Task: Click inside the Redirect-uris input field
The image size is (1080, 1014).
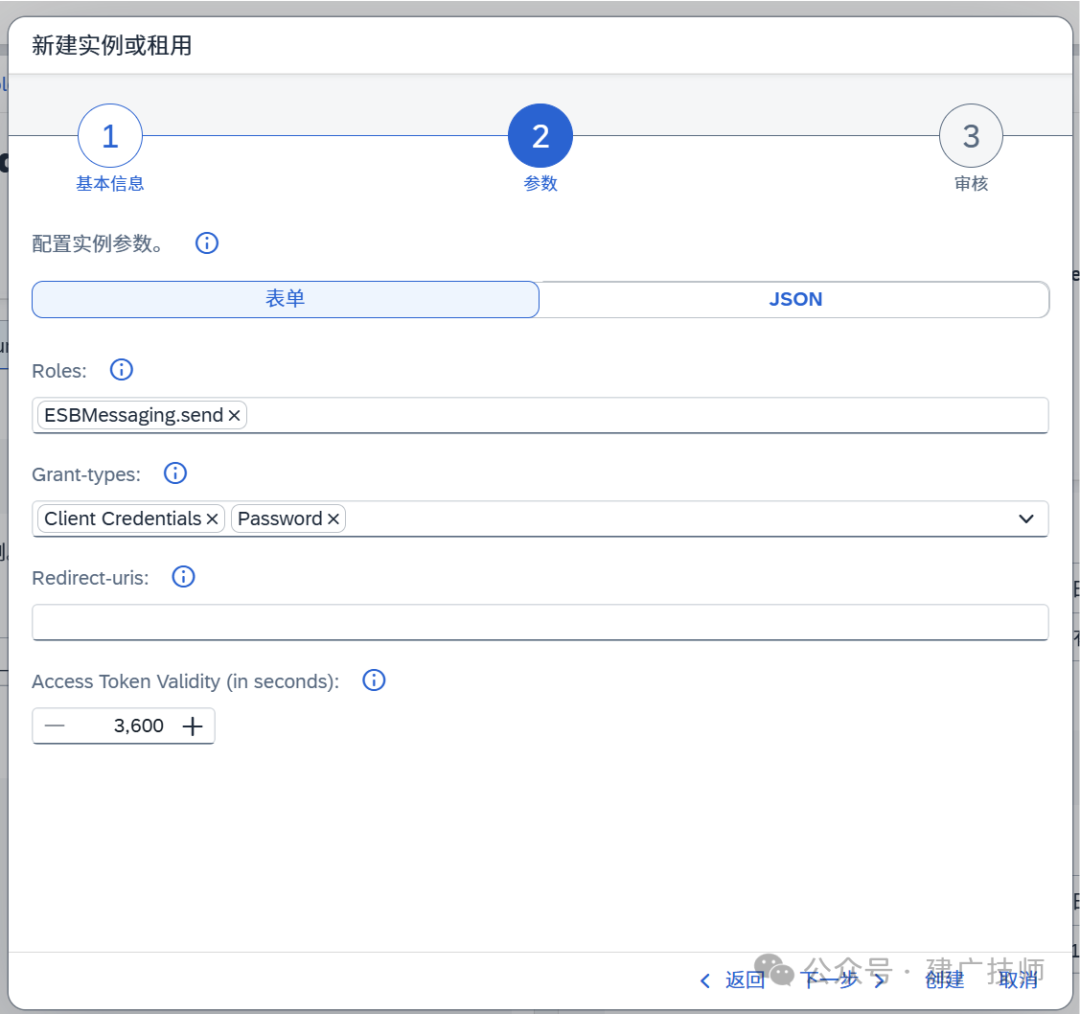Action: tap(540, 622)
